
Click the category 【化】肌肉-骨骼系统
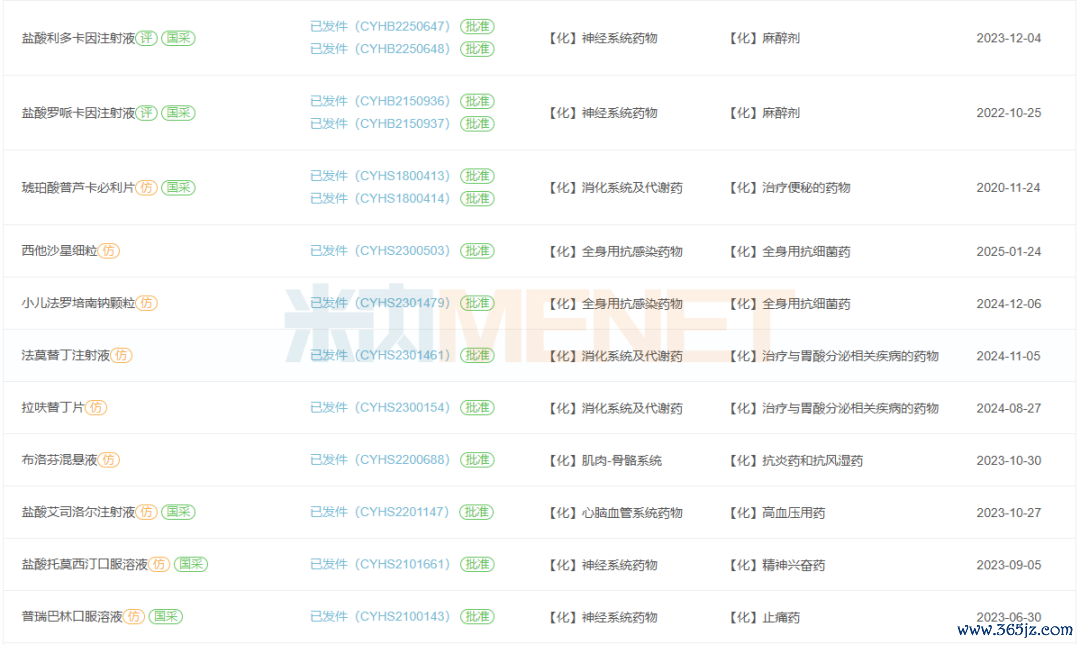point(605,460)
